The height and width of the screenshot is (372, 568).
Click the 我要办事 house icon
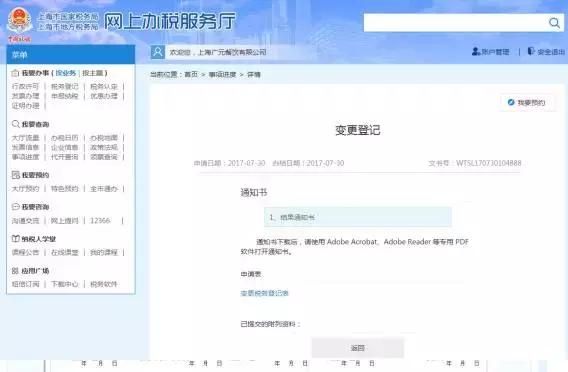pos(15,73)
